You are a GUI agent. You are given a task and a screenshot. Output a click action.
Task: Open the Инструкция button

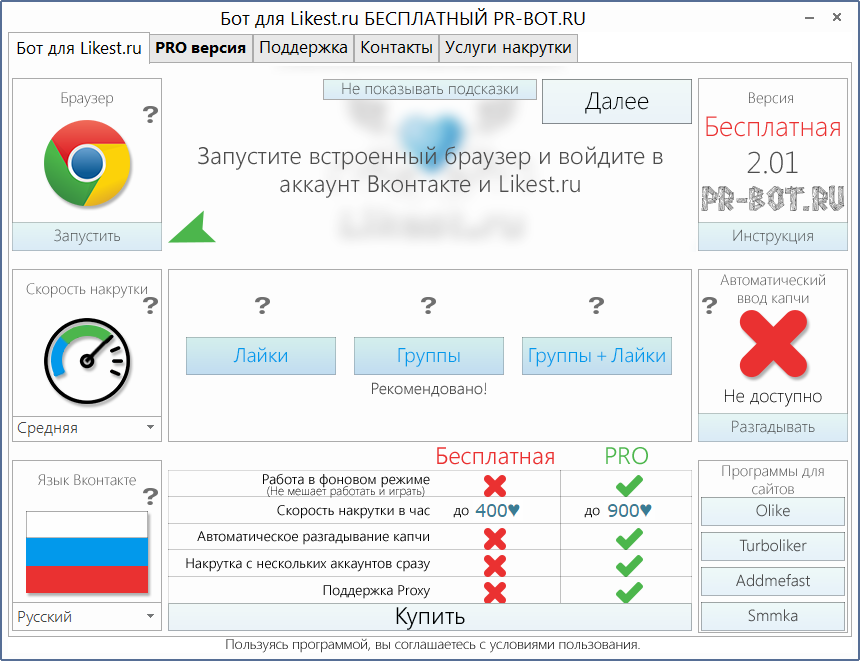(x=773, y=236)
